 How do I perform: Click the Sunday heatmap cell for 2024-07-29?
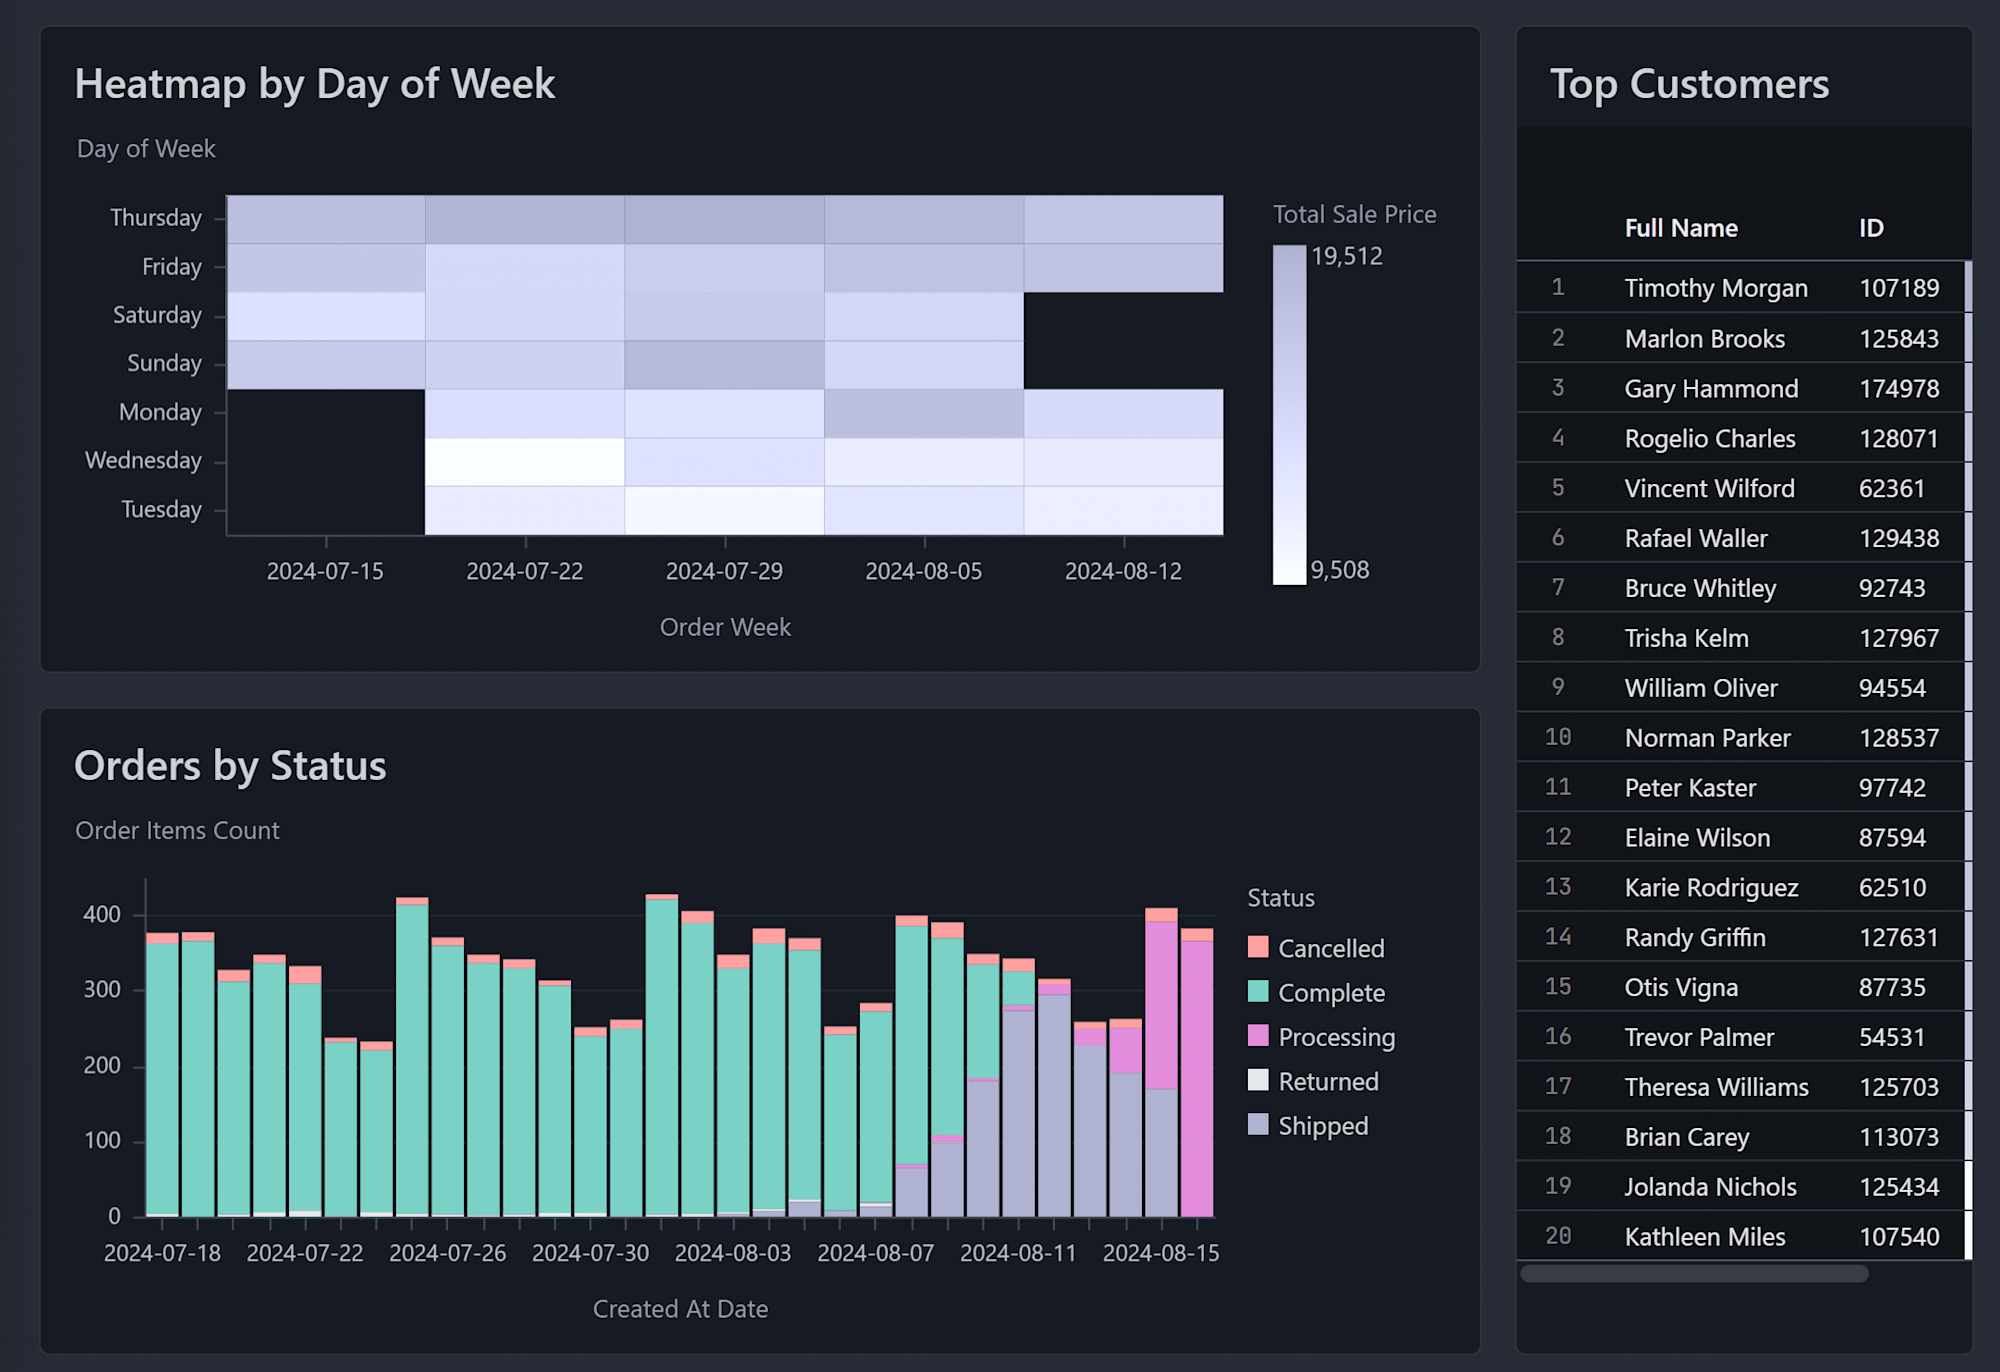(x=724, y=365)
